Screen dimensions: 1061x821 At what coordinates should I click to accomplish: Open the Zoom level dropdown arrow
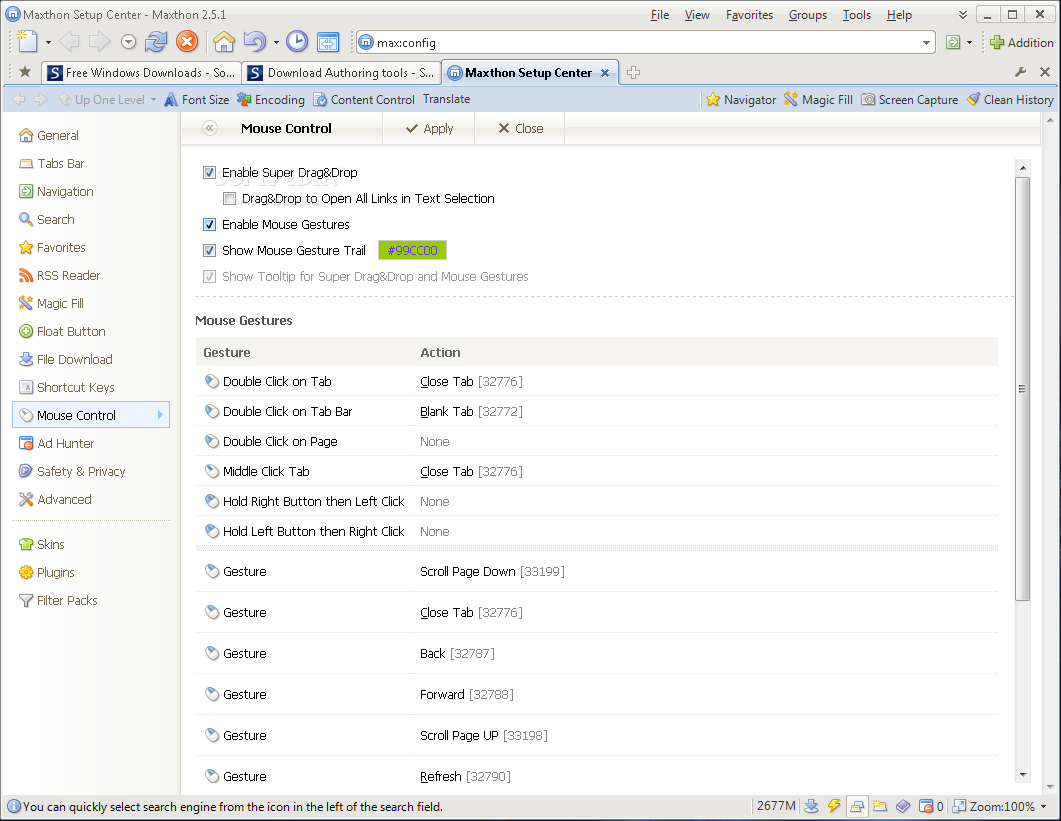click(x=1043, y=806)
